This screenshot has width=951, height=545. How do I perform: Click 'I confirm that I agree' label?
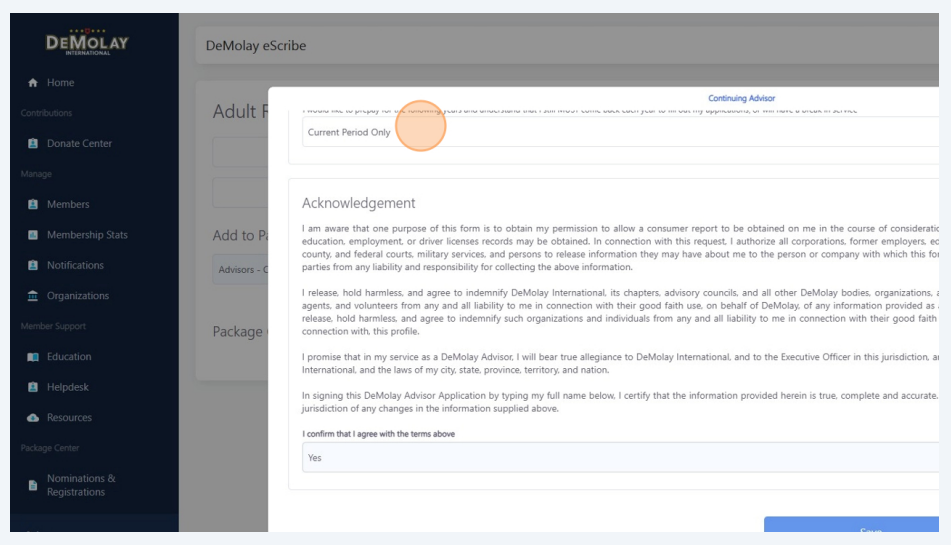point(378,434)
